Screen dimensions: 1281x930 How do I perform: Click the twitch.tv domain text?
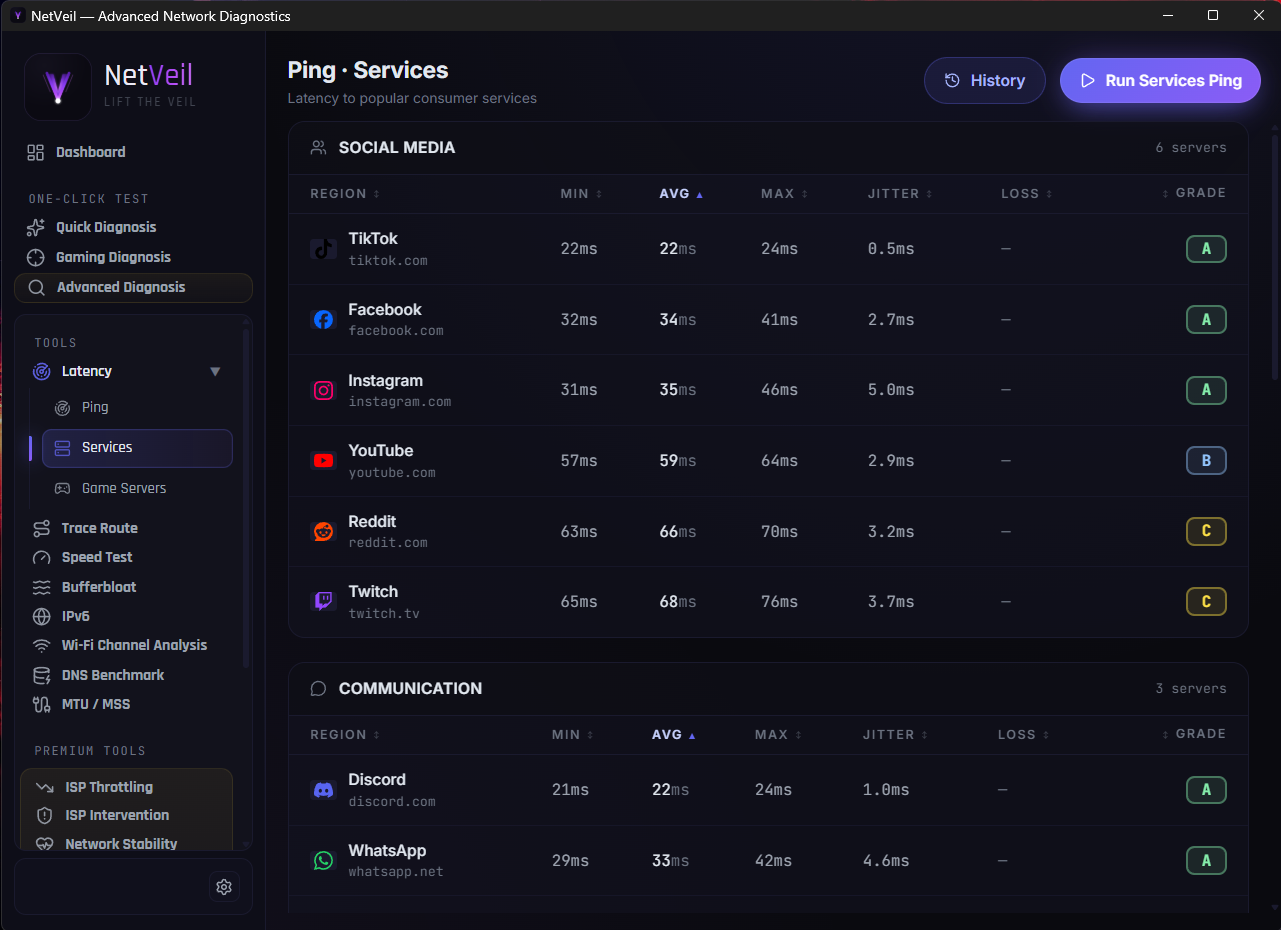coord(384,614)
